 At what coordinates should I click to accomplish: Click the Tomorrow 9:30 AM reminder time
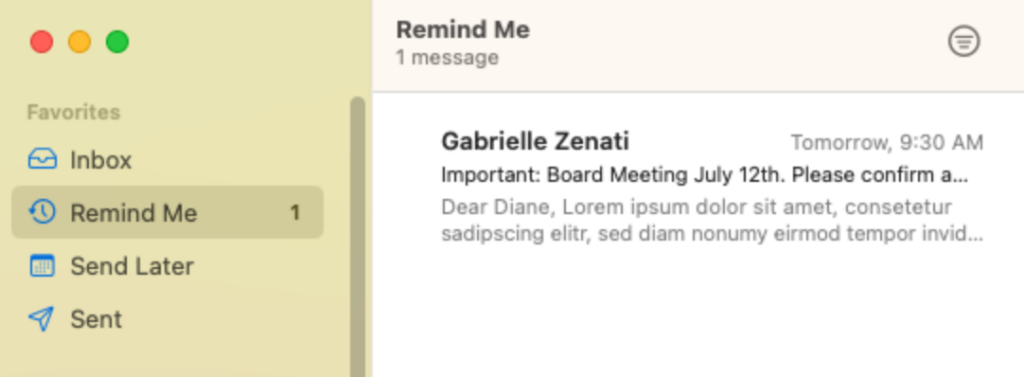(887, 142)
